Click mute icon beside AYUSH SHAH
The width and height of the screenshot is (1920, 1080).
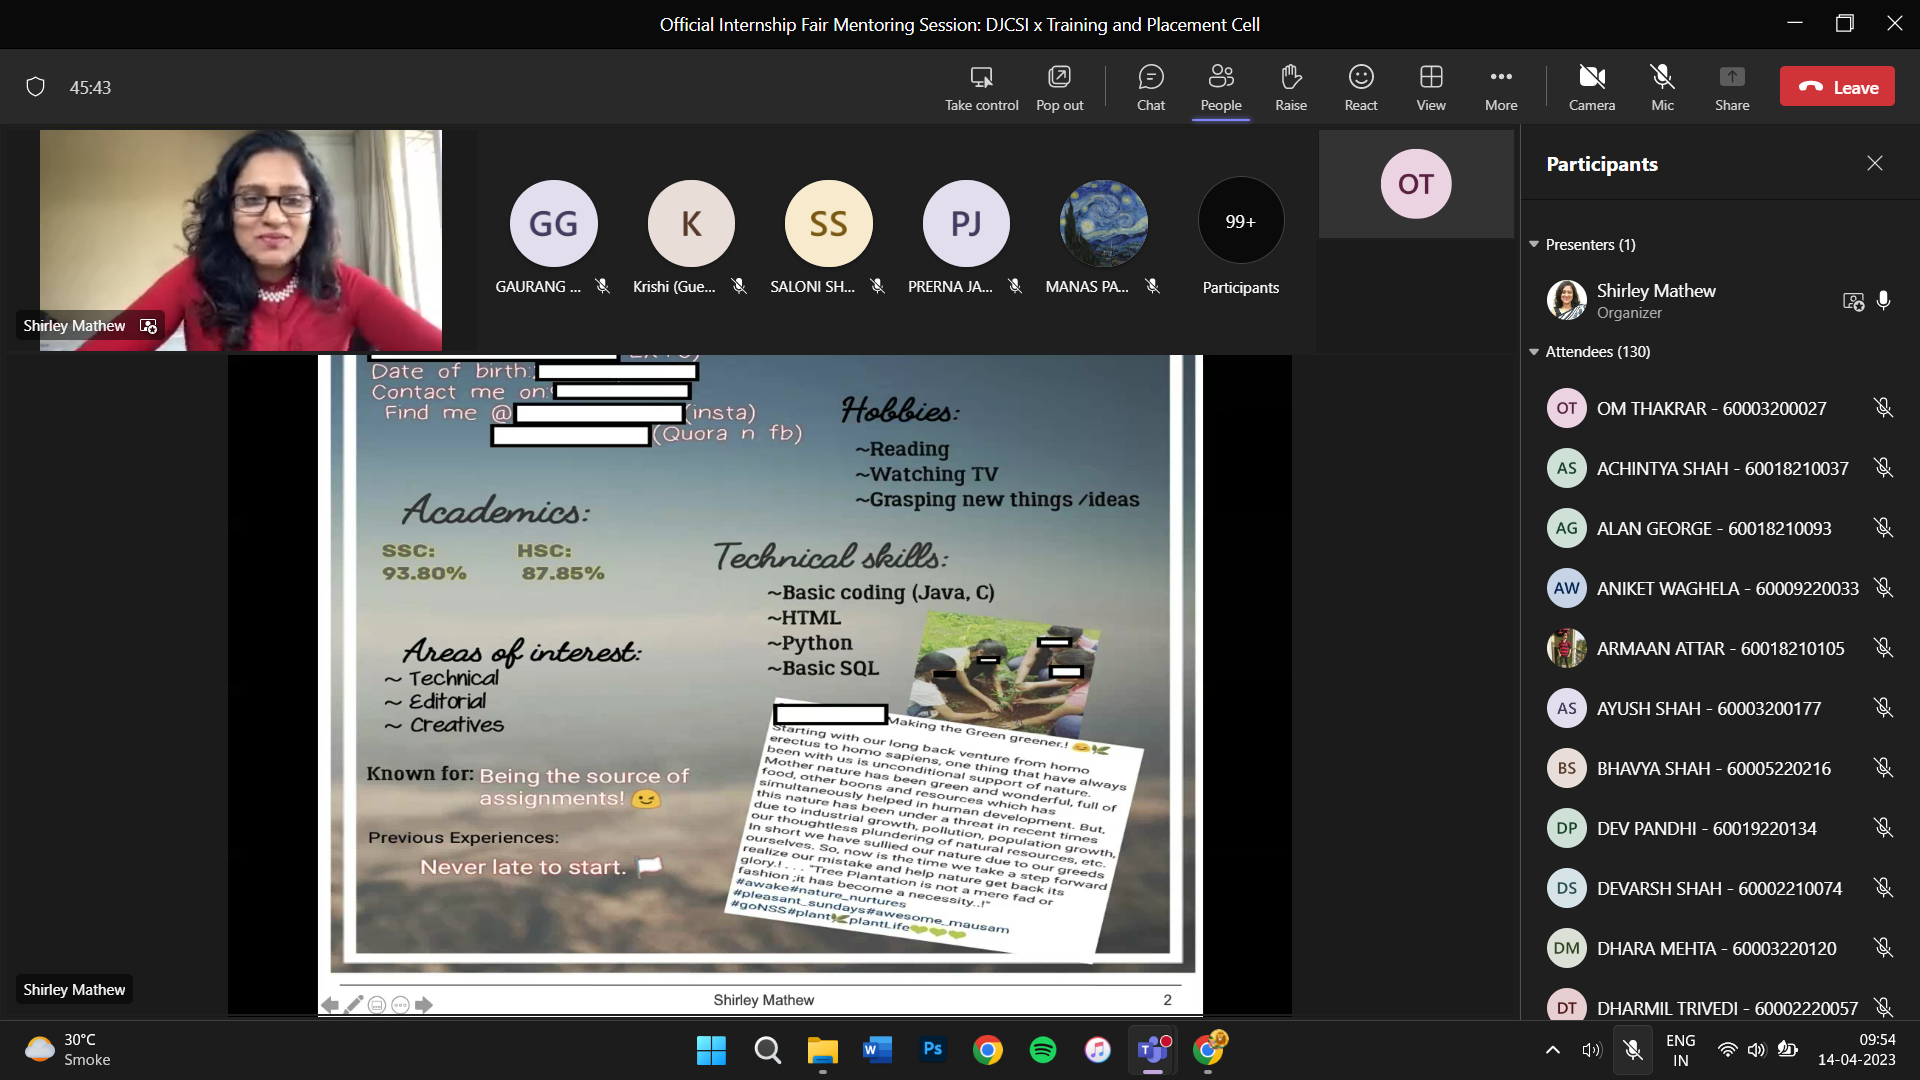click(1884, 708)
